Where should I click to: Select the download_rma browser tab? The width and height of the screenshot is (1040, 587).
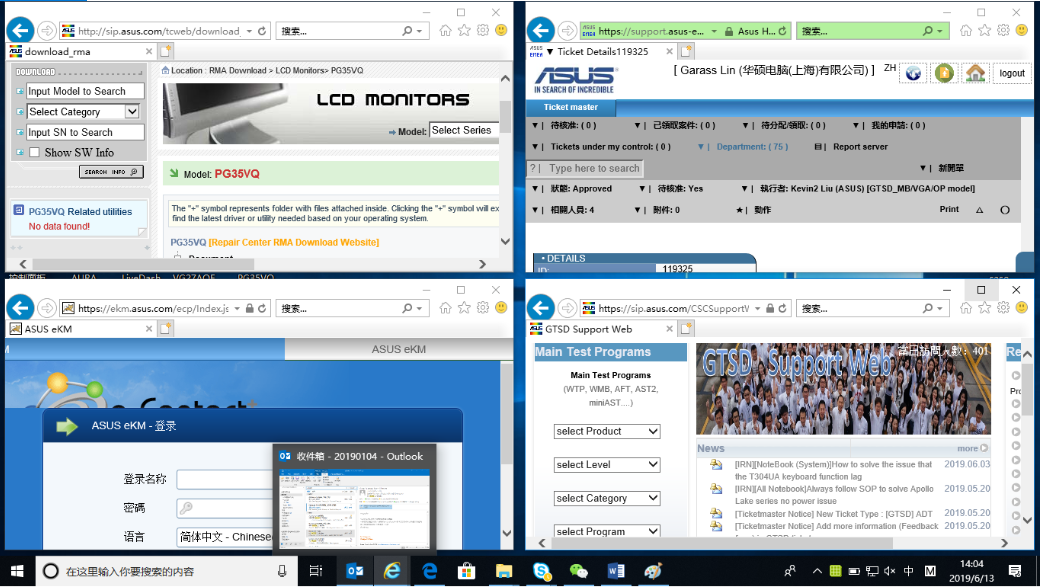click(x=80, y=51)
